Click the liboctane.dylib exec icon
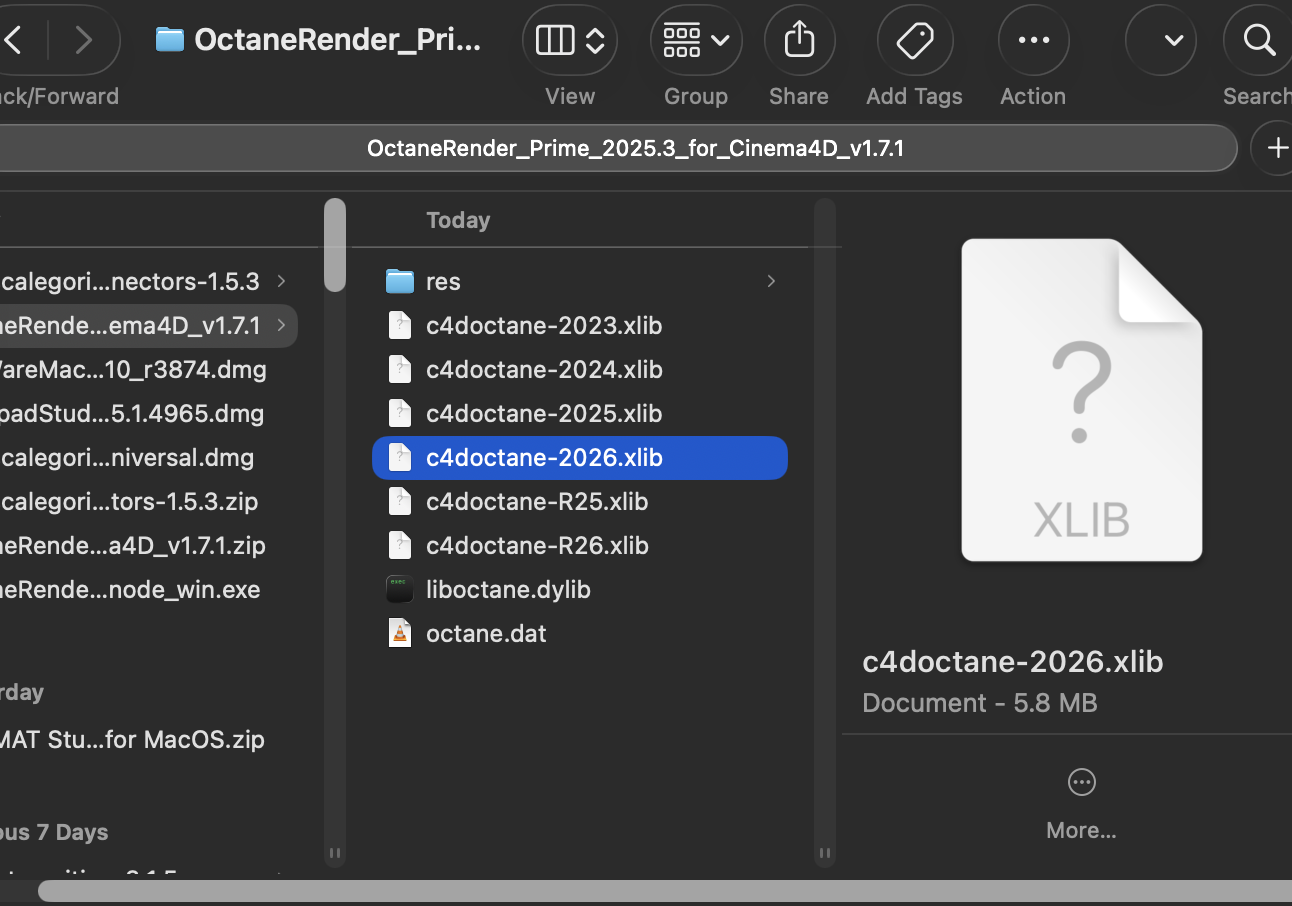This screenshot has width=1292, height=906. [x=400, y=589]
